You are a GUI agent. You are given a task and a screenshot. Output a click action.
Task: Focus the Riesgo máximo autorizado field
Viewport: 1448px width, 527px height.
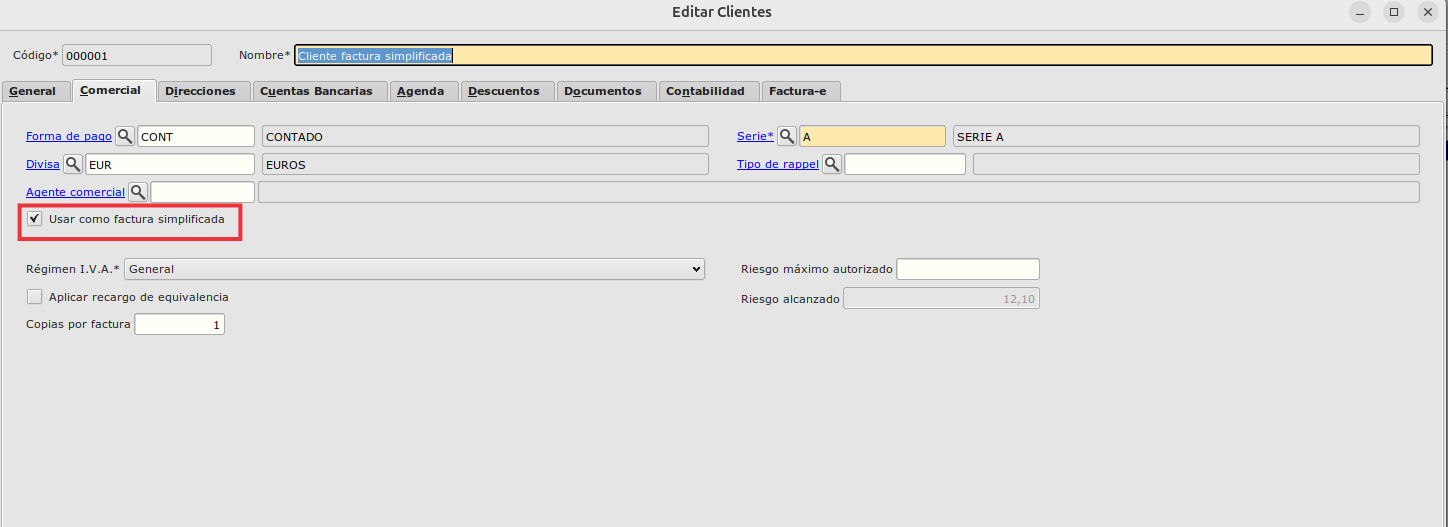click(967, 269)
